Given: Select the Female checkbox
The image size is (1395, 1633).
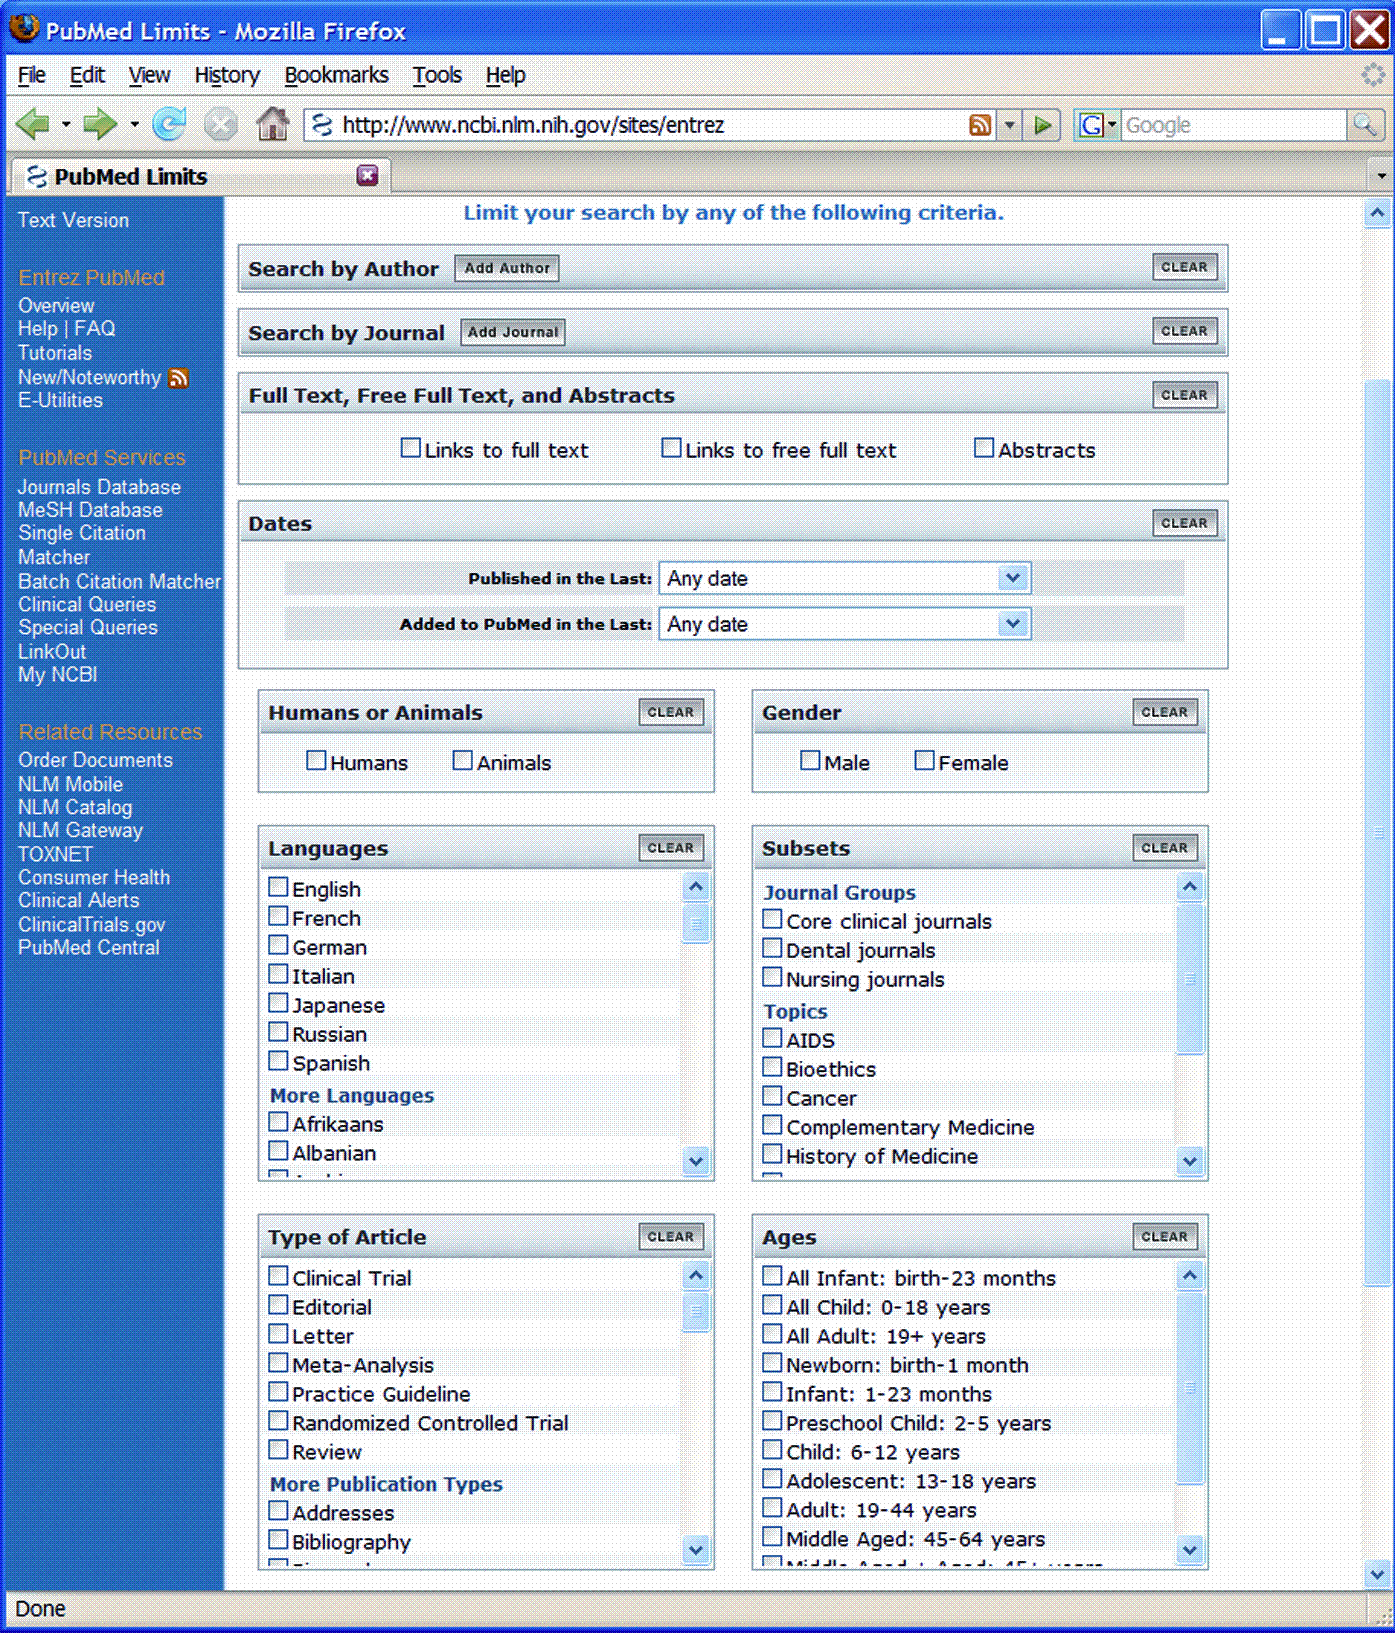Looking at the screenshot, I should tap(924, 760).
